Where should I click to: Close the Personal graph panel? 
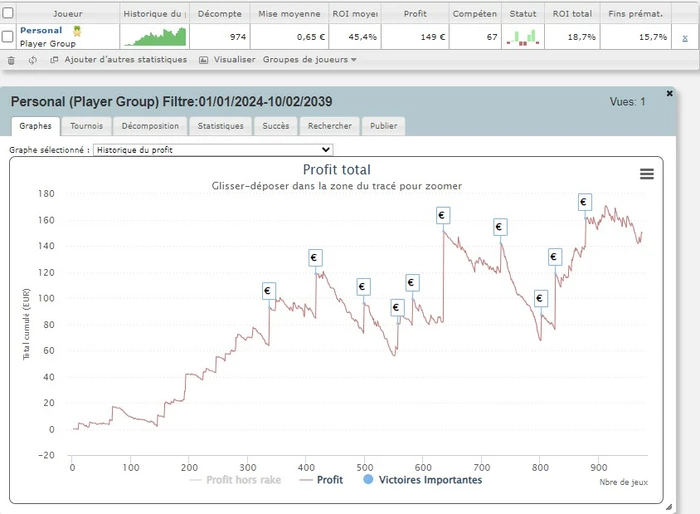(x=669, y=93)
